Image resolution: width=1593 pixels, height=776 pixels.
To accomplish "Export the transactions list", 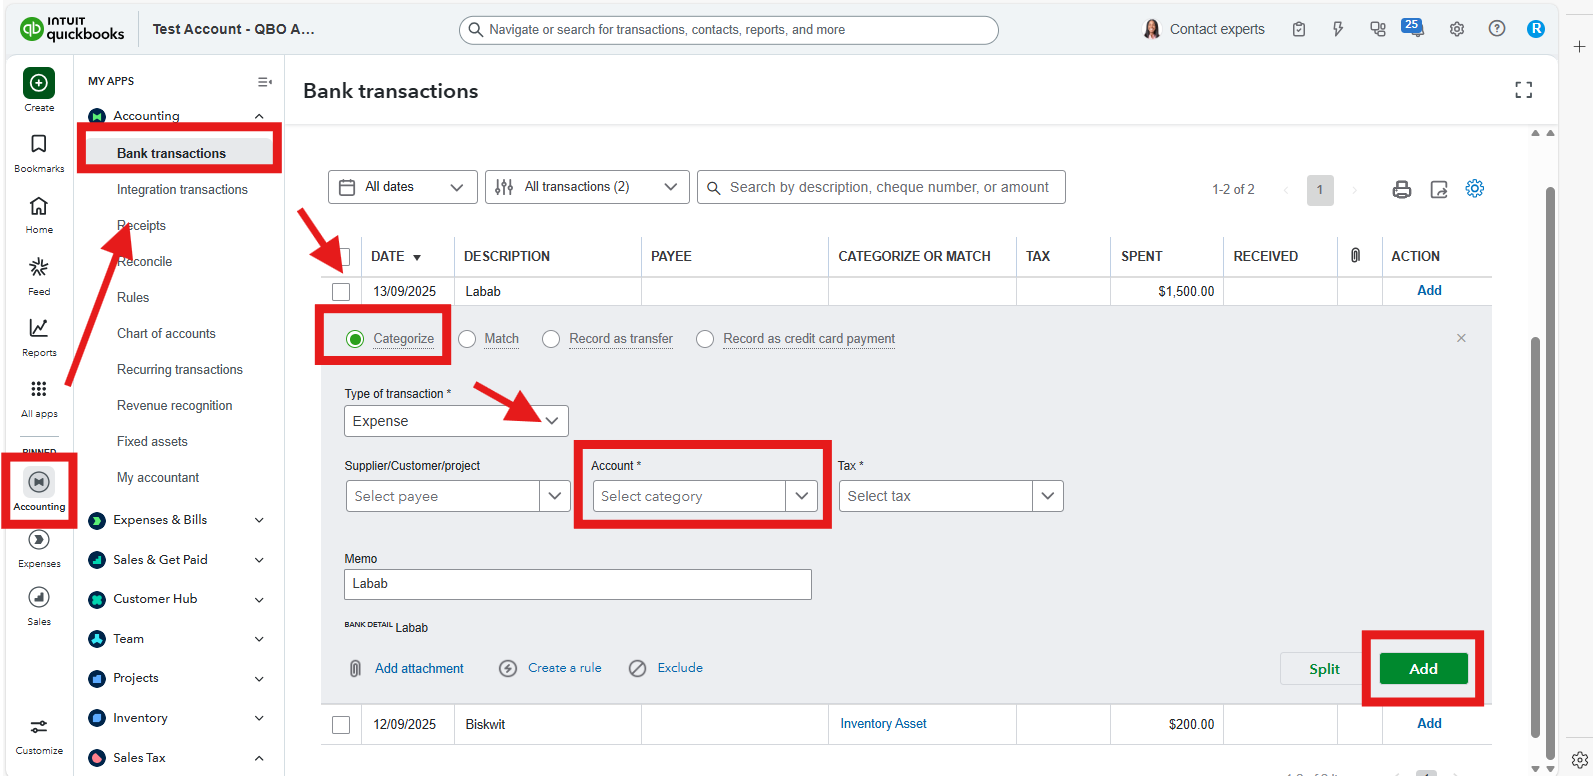I will [x=1439, y=189].
